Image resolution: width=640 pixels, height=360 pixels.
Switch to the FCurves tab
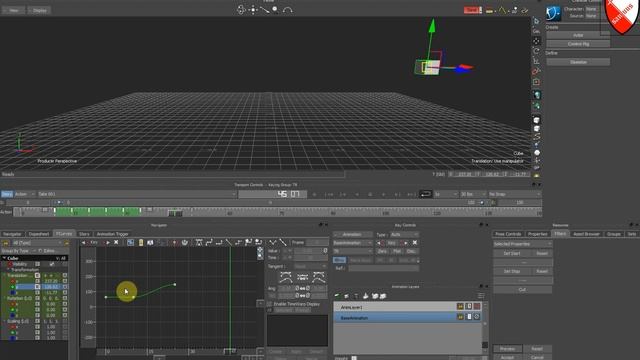point(64,234)
